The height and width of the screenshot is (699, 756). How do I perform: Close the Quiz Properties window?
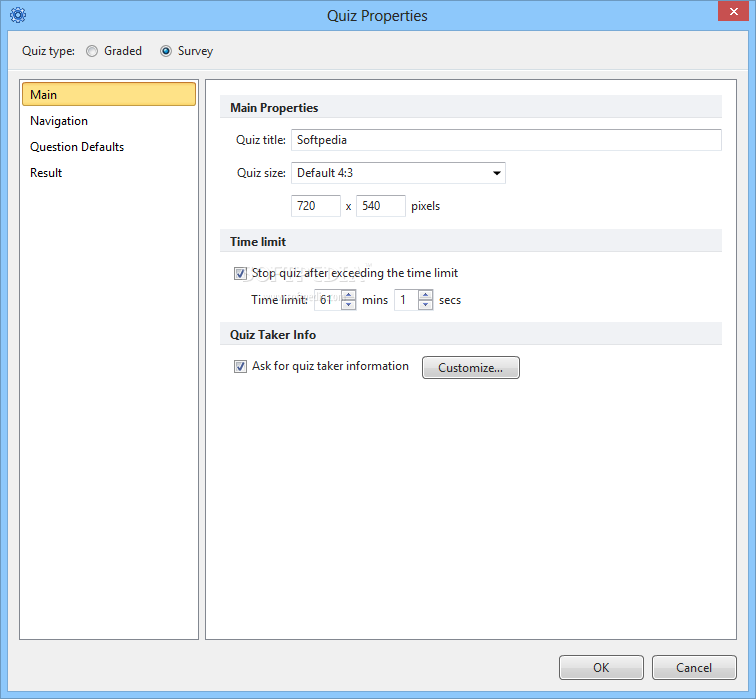[733, 11]
